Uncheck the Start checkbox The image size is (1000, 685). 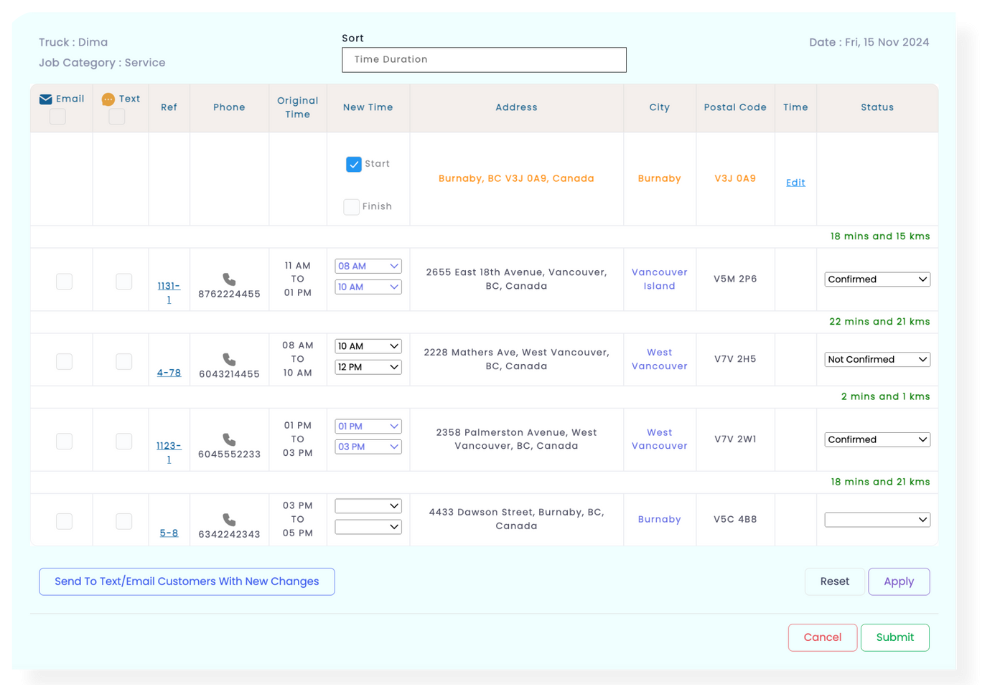pyautogui.click(x=353, y=164)
